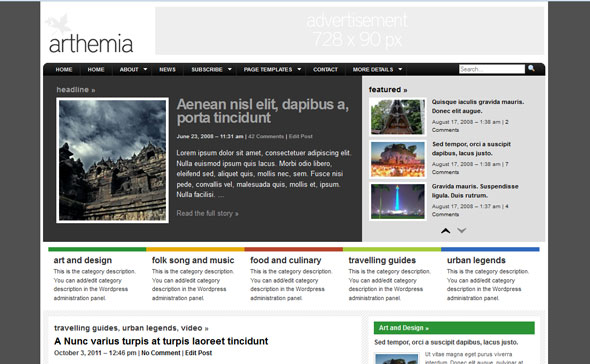Click the urban legends category heading

tap(476, 260)
